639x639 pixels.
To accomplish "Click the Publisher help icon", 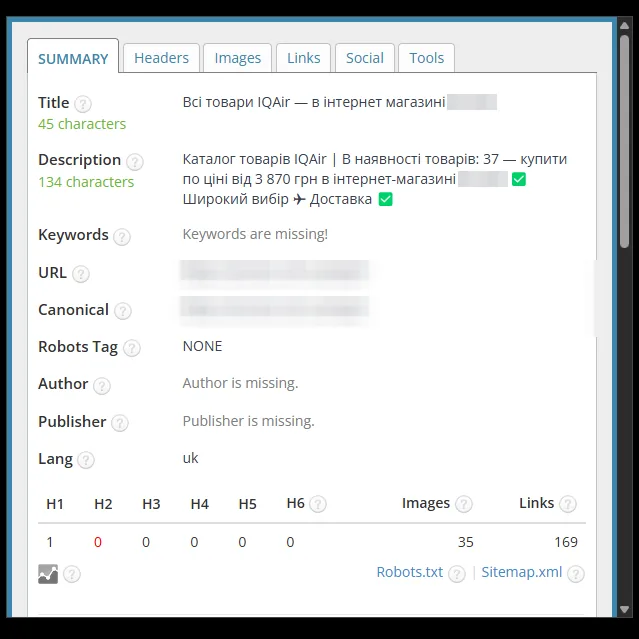I will 120,423.
